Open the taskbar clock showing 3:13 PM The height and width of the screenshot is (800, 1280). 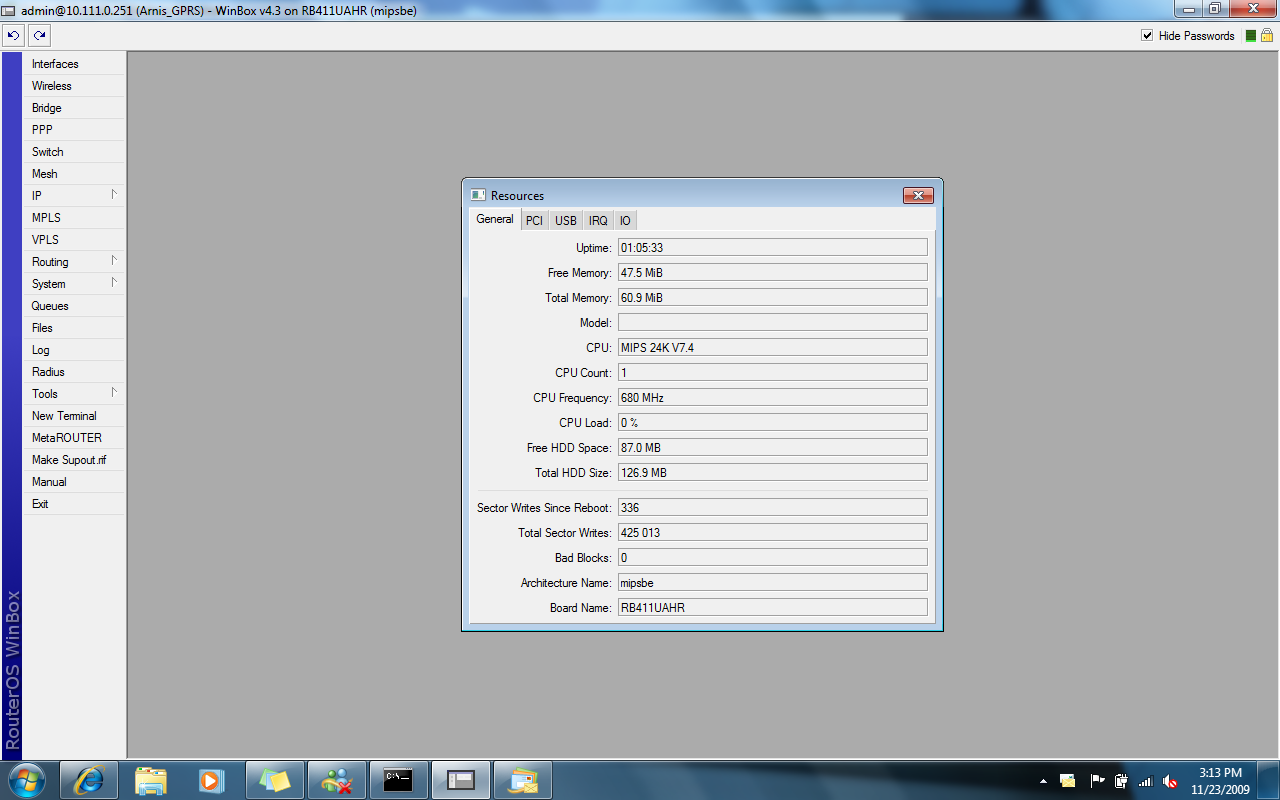point(1221,781)
